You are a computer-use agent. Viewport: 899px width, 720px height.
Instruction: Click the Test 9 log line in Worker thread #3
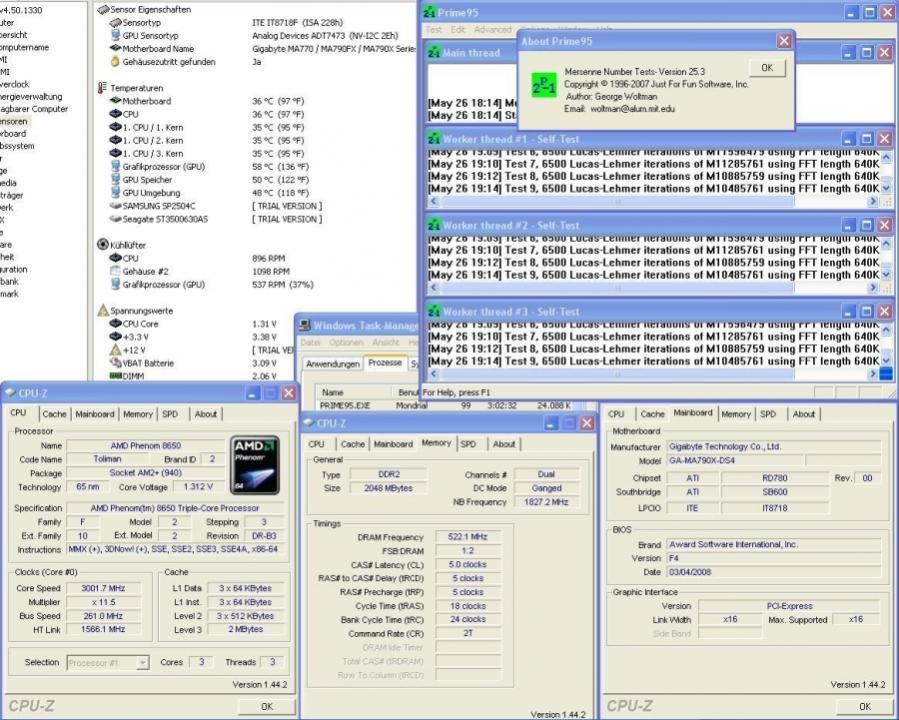pos(654,361)
